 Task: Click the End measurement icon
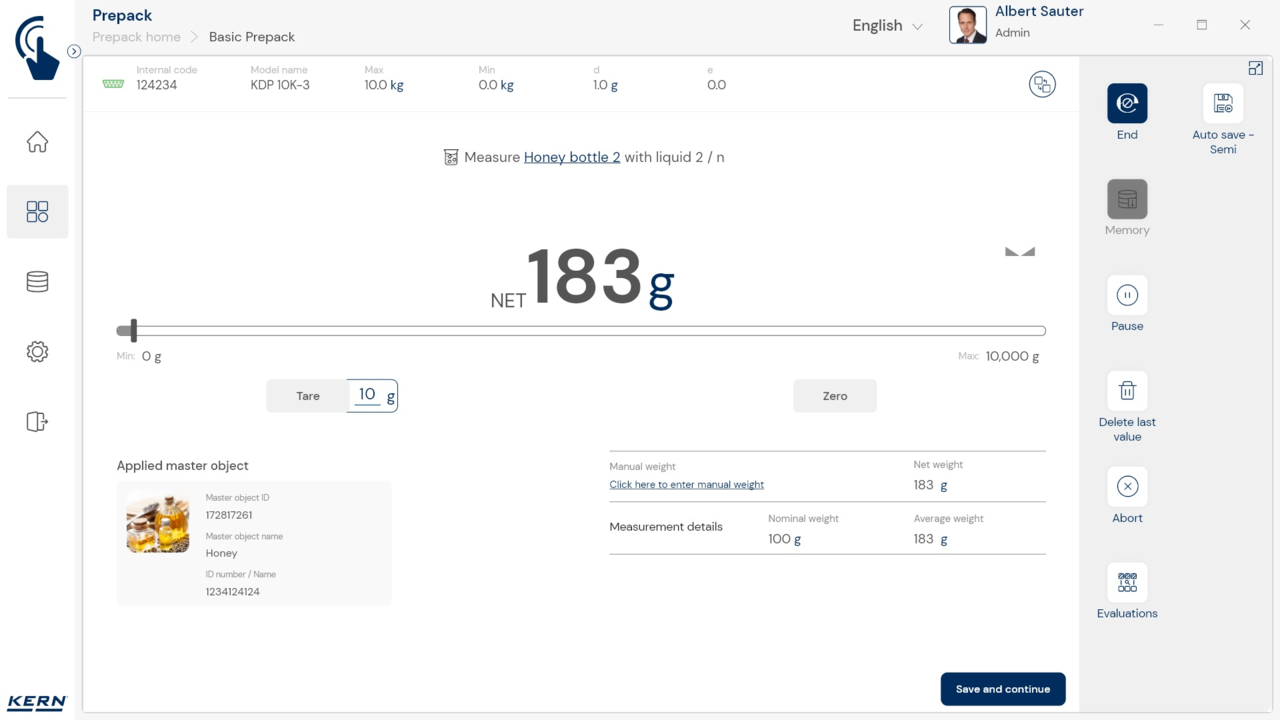1127,104
